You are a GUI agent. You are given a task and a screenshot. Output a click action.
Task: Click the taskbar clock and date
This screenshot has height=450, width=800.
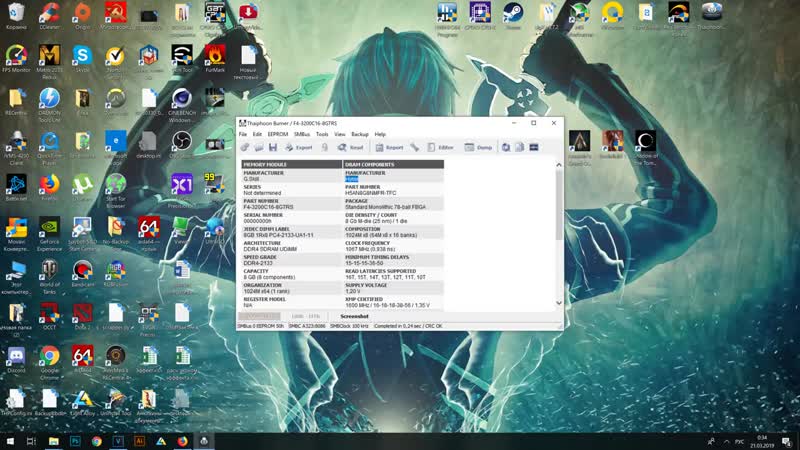click(762, 441)
